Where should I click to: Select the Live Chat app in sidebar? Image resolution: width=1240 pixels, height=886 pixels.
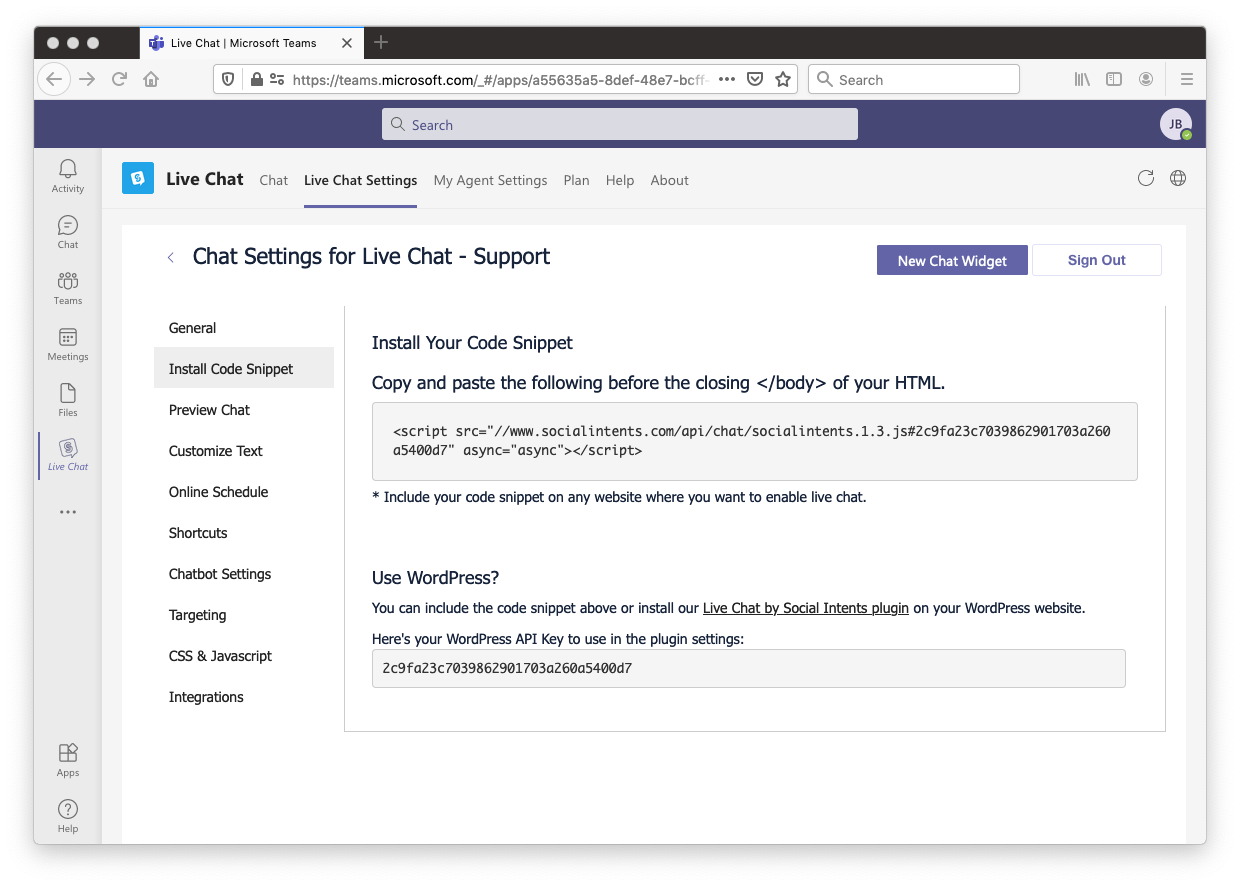click(68, 455)
